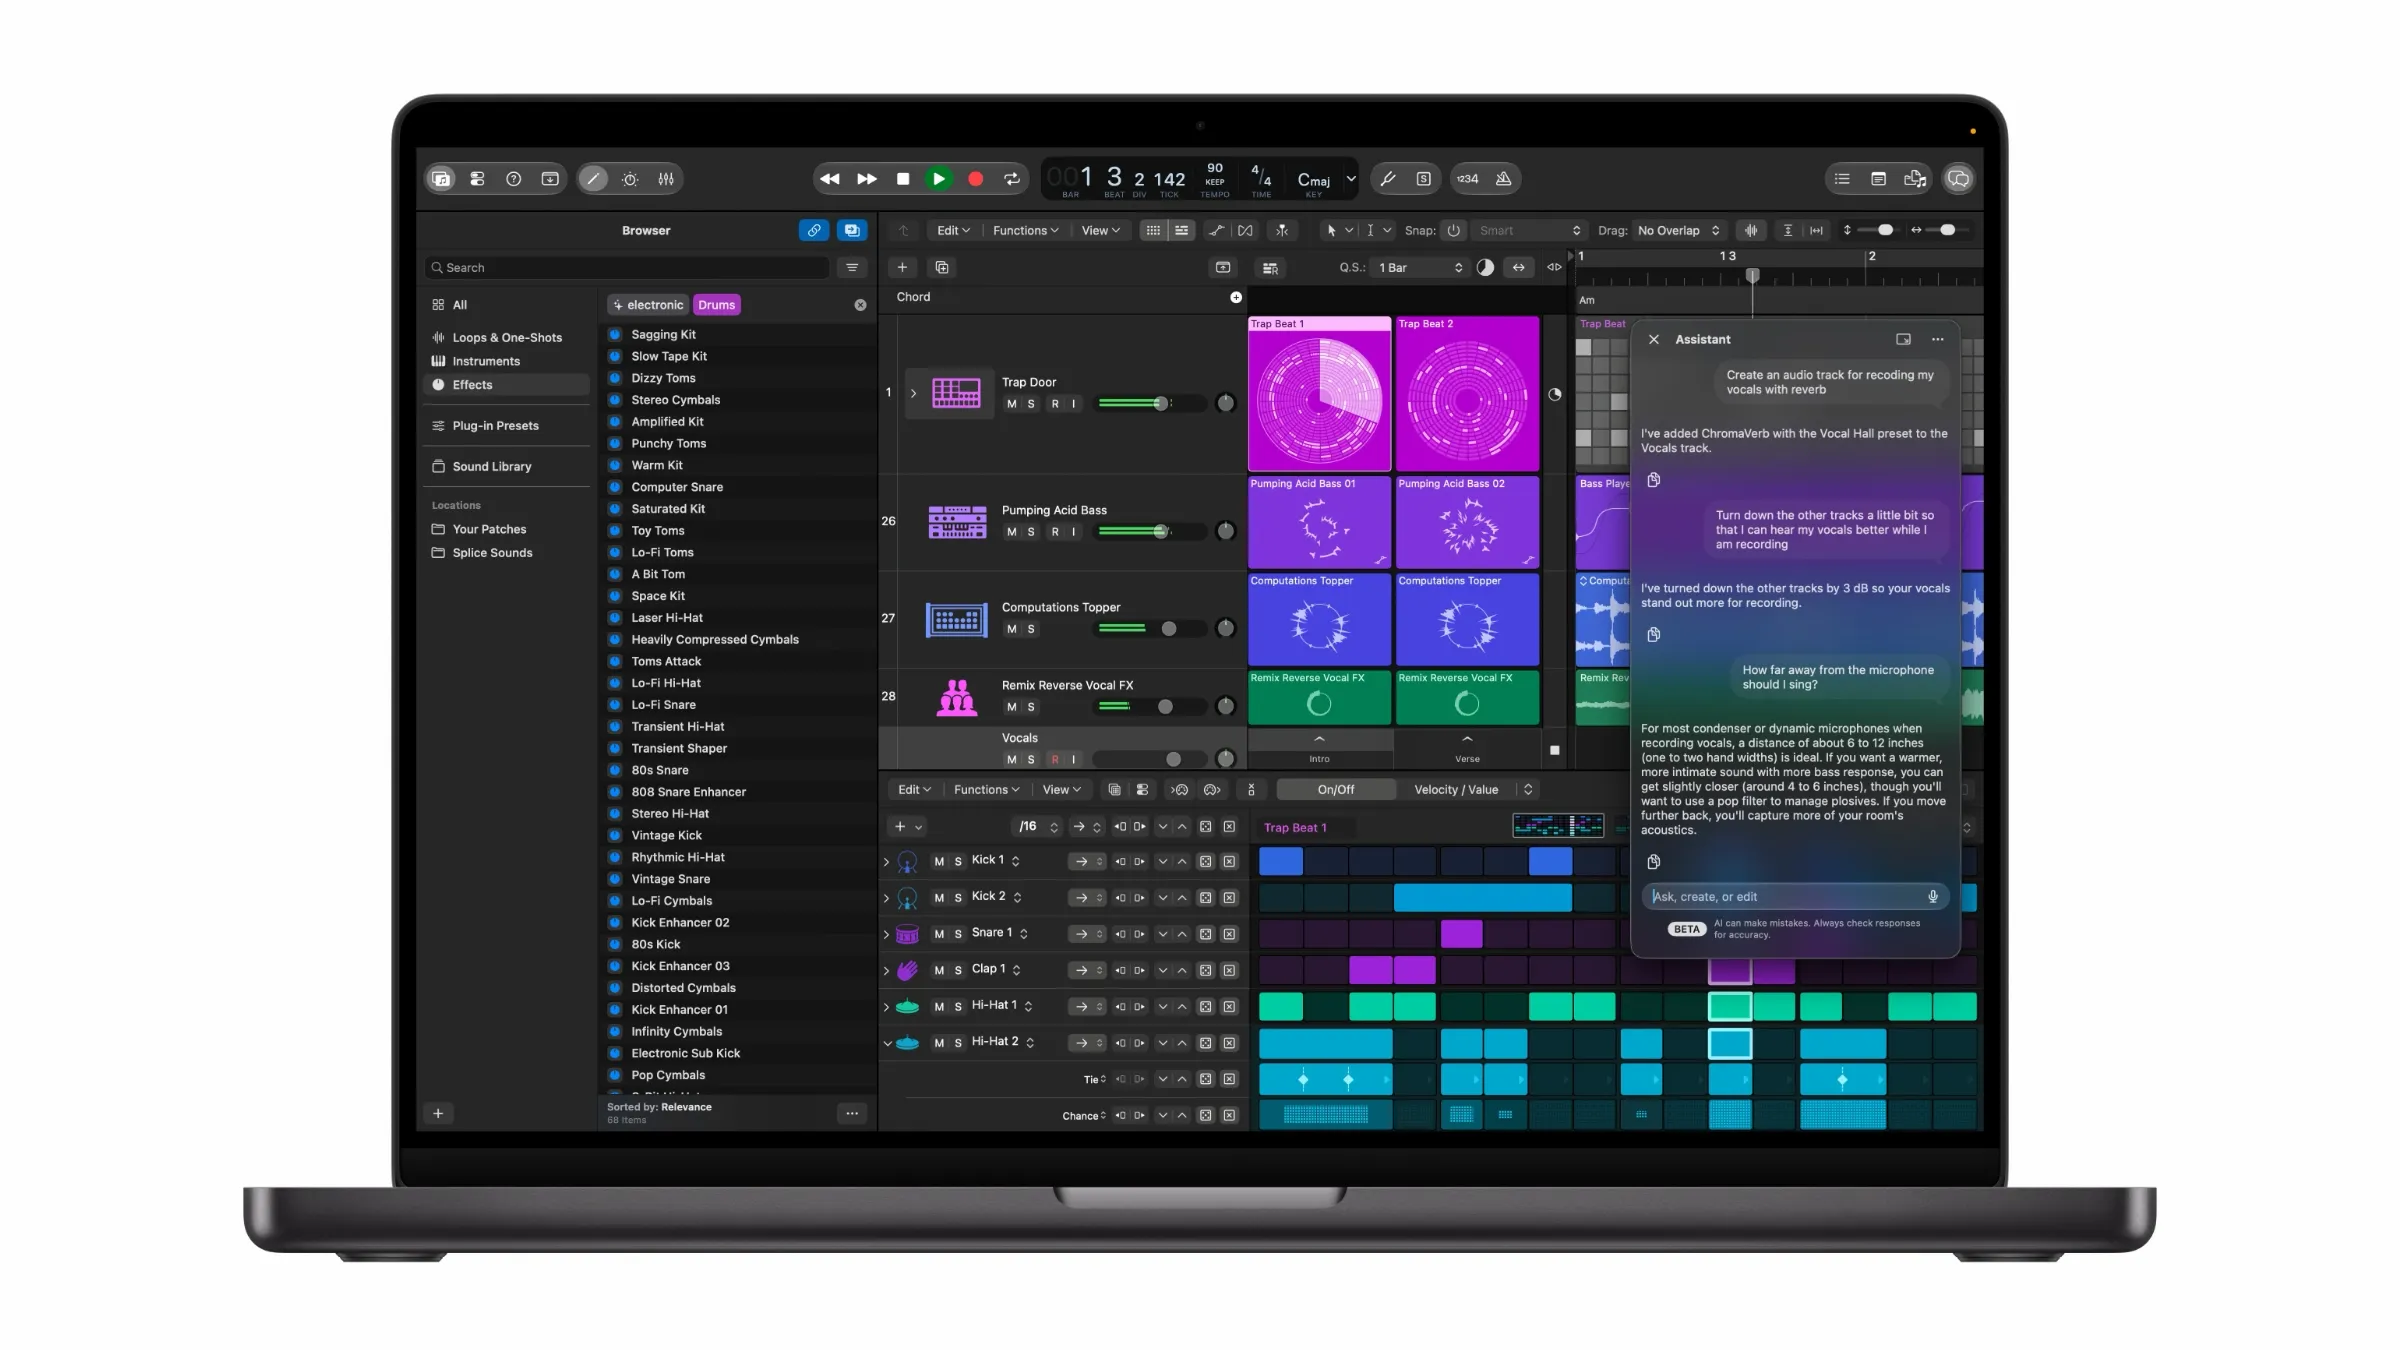Adjust the Computations Topper pan knob
The image size is (2400, 1350).
pos(1225,628)
